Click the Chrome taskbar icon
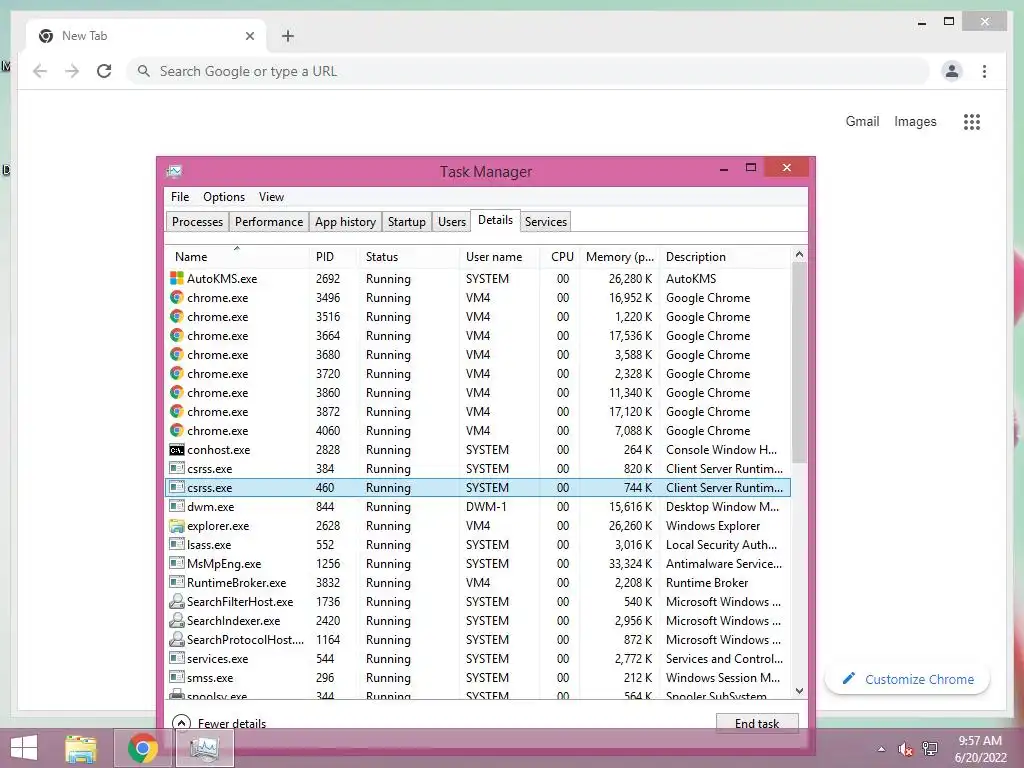 (142, 748)
